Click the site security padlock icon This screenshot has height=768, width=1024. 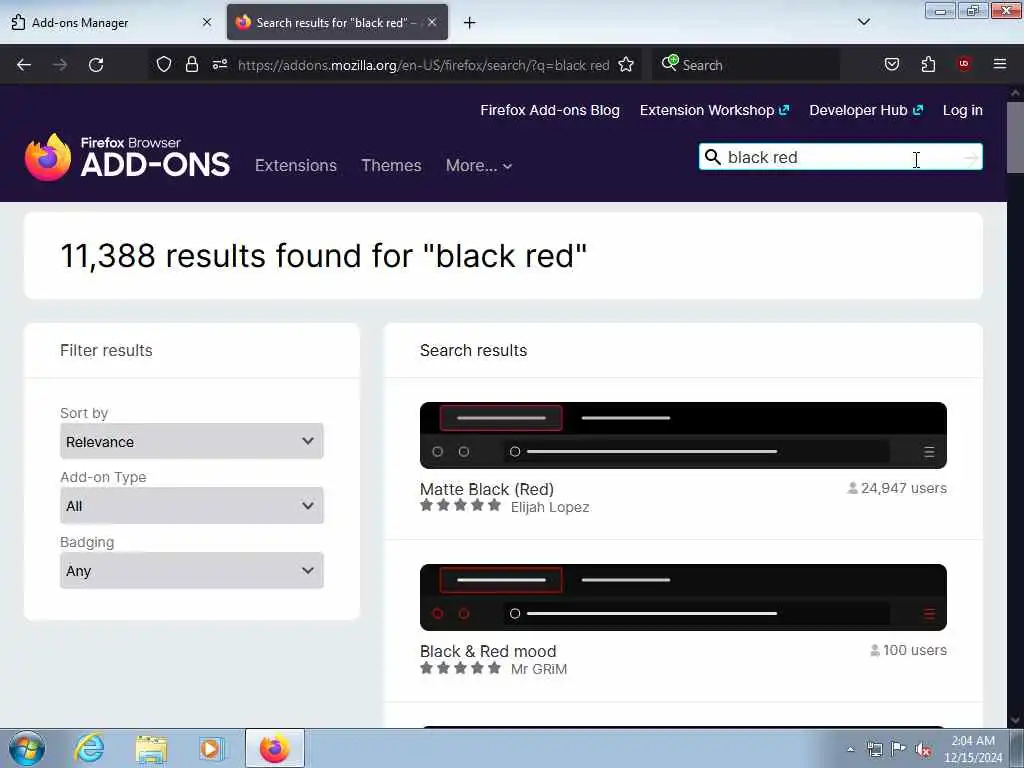click(x=191, y=64)
